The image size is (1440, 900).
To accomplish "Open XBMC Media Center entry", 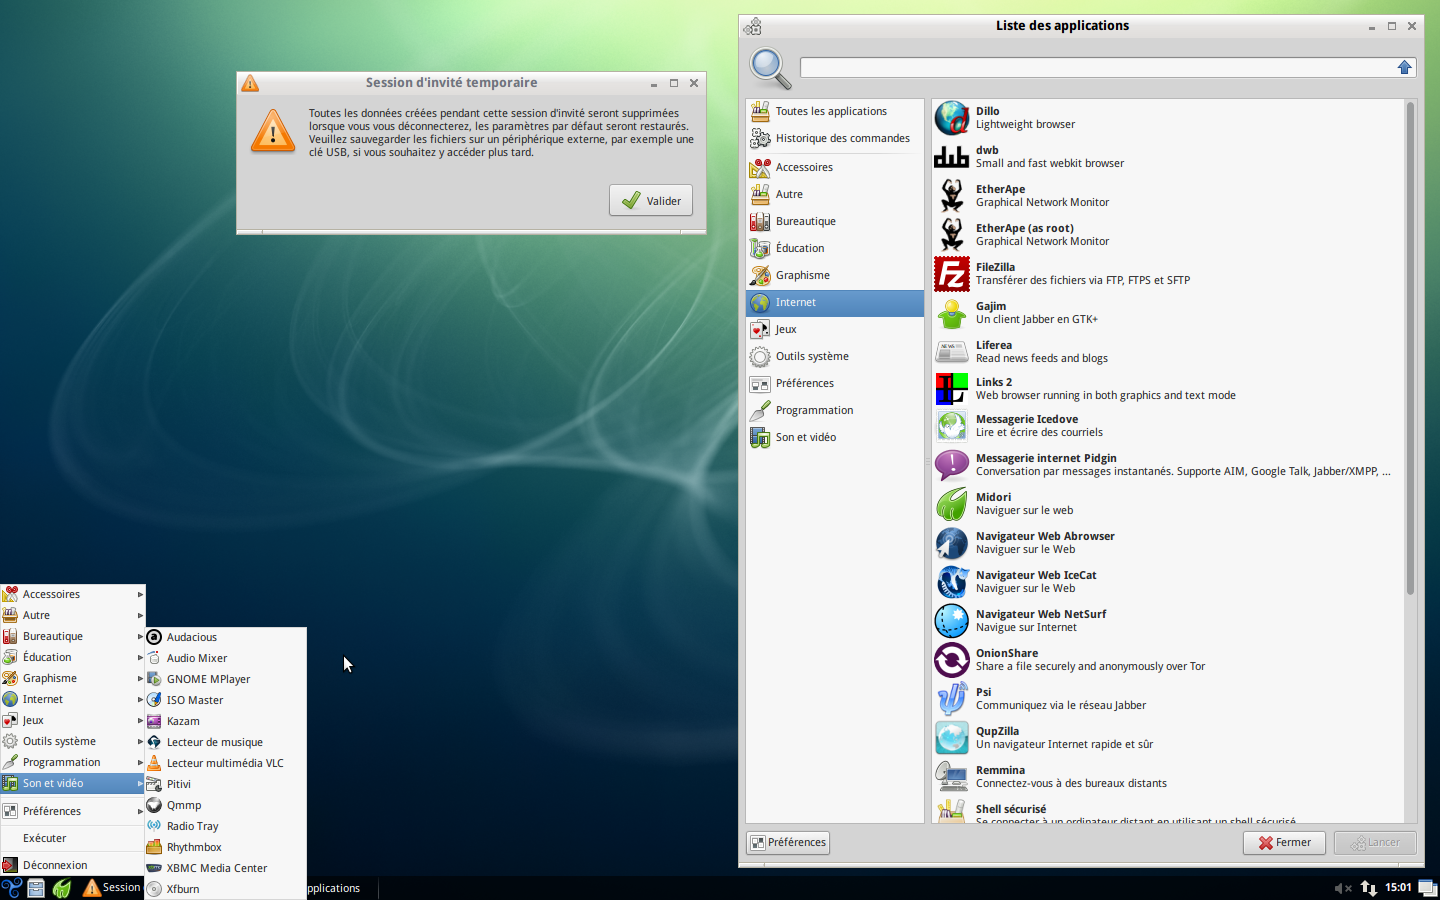I will 225,868.
